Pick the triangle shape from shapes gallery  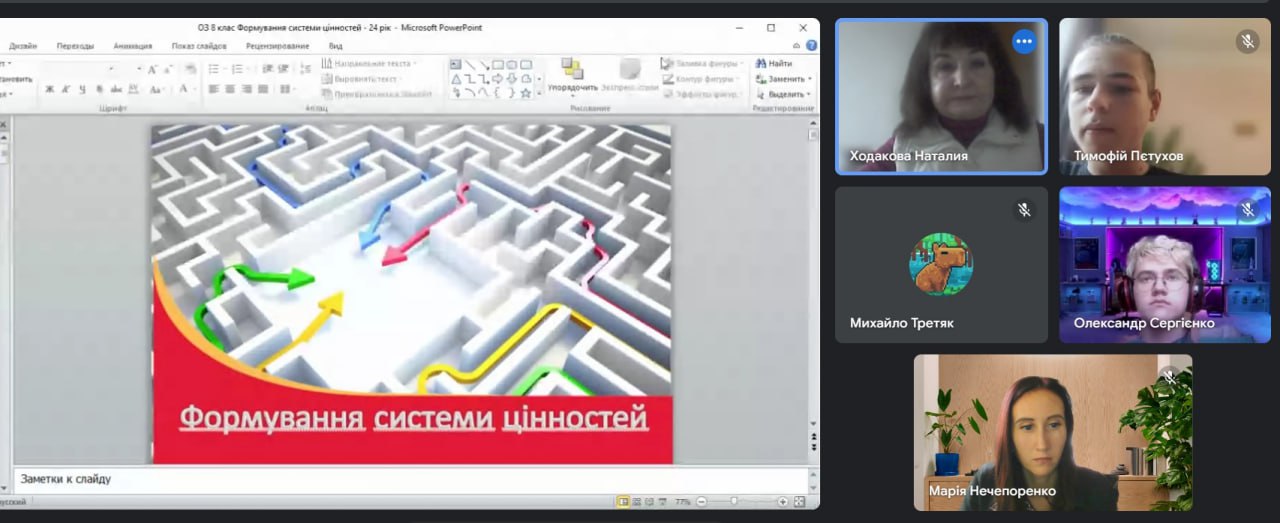click(x=456, y=79)
